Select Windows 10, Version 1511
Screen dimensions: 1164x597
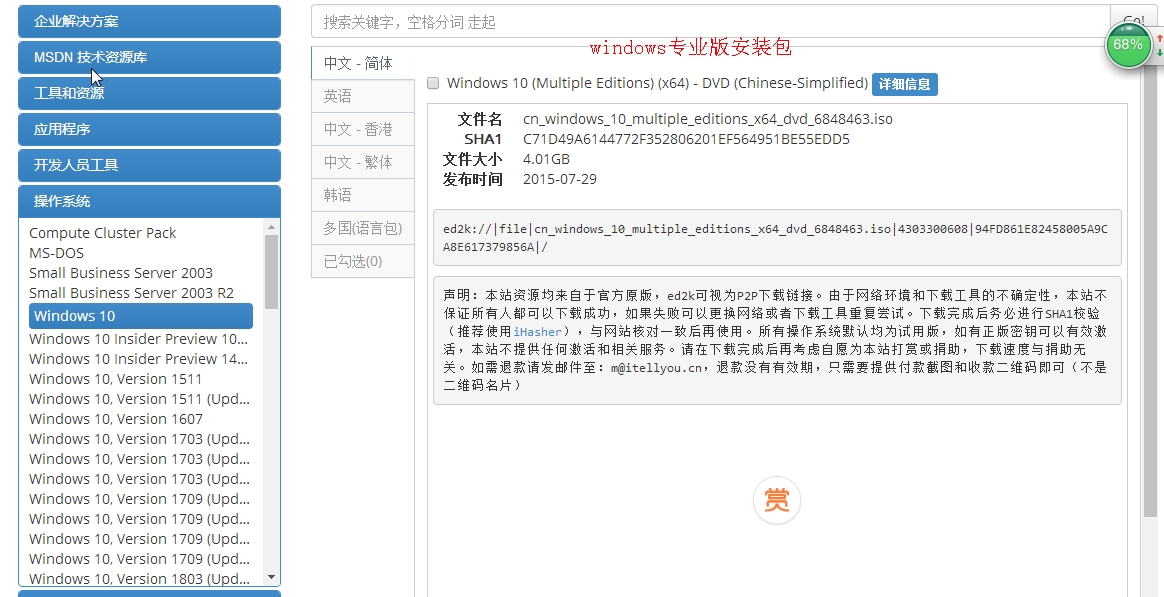[115, 379]
